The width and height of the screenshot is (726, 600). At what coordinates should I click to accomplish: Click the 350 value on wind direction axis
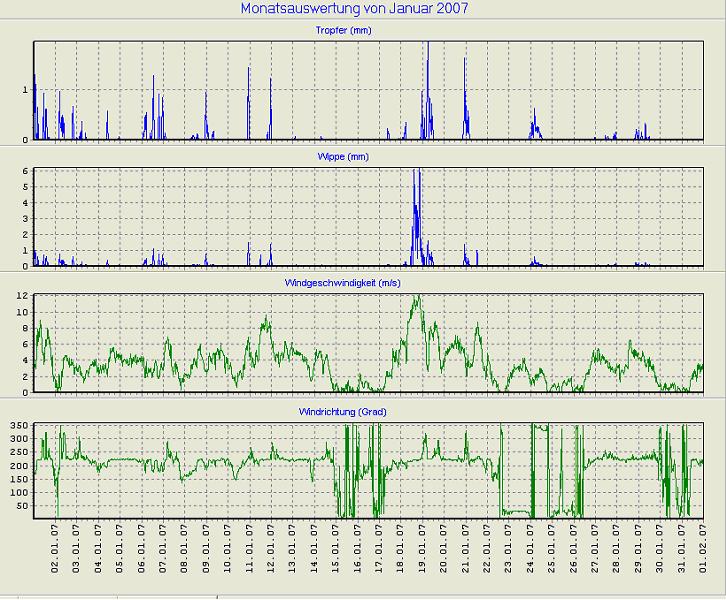point(19,427)
